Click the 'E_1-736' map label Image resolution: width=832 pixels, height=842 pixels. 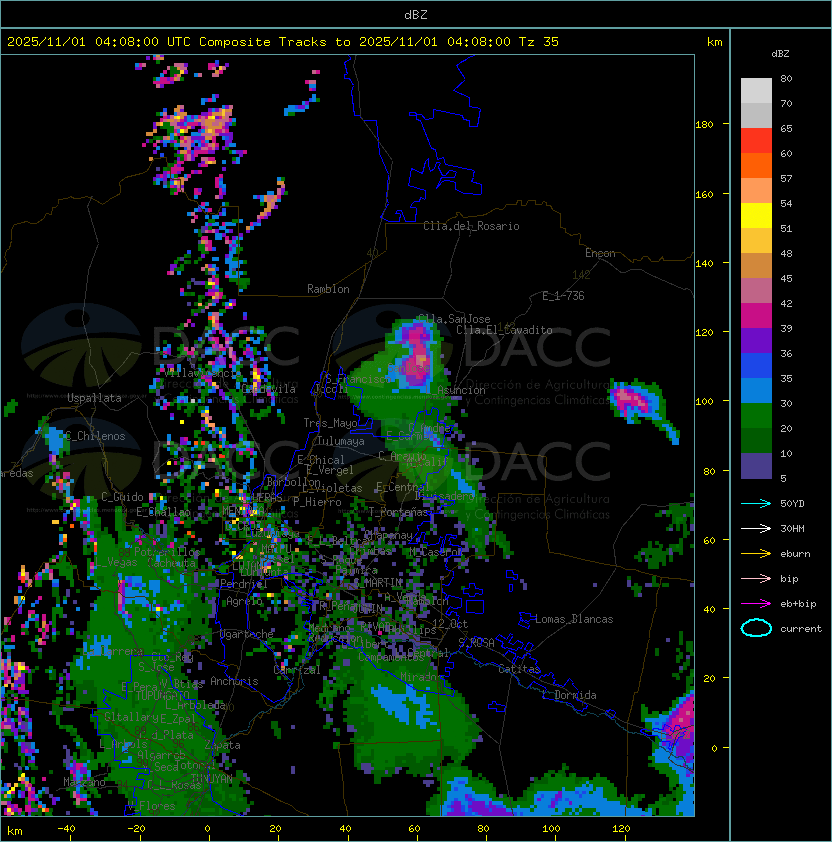pyautogui.click(x=563, y=296)
